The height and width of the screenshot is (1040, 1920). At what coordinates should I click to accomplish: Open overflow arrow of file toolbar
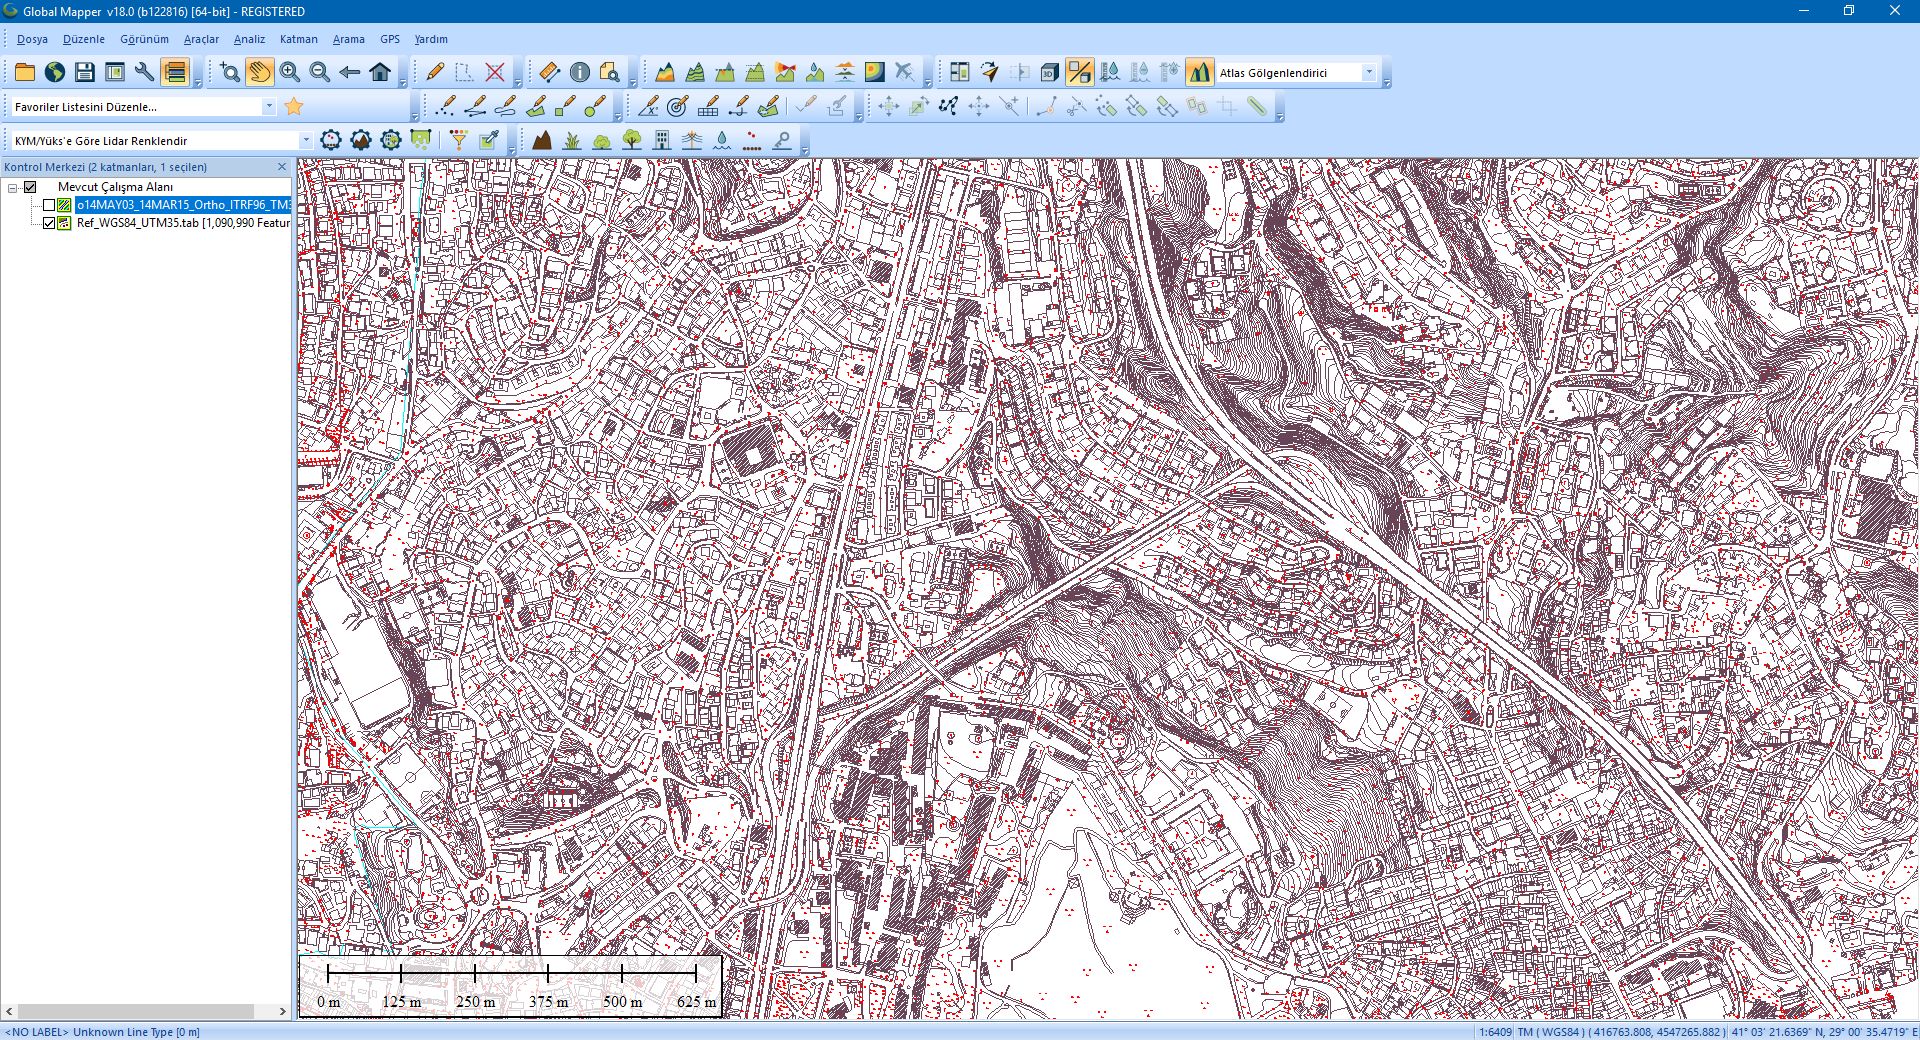pos(198,82)
